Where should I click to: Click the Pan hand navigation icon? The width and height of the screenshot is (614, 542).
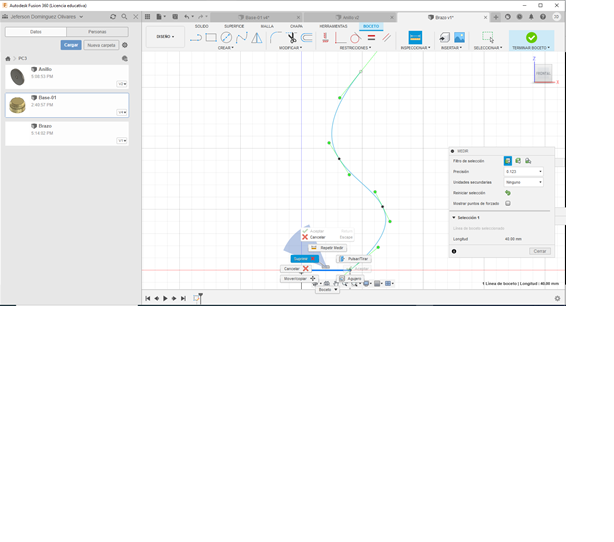pyautogui.click(x=336, y=284)
